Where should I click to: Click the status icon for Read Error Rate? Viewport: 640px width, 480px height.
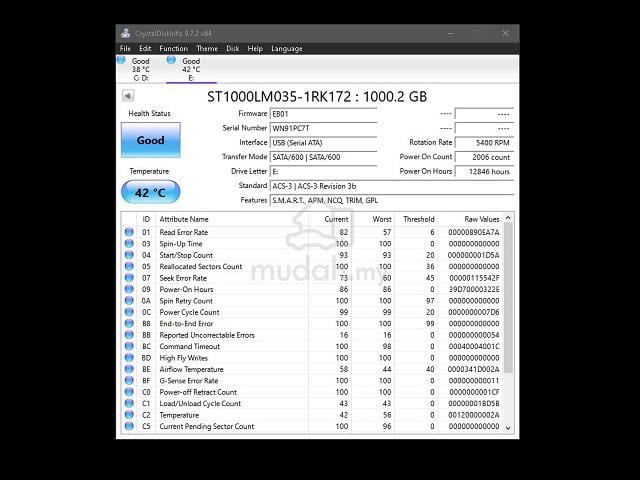pos(129,232)
